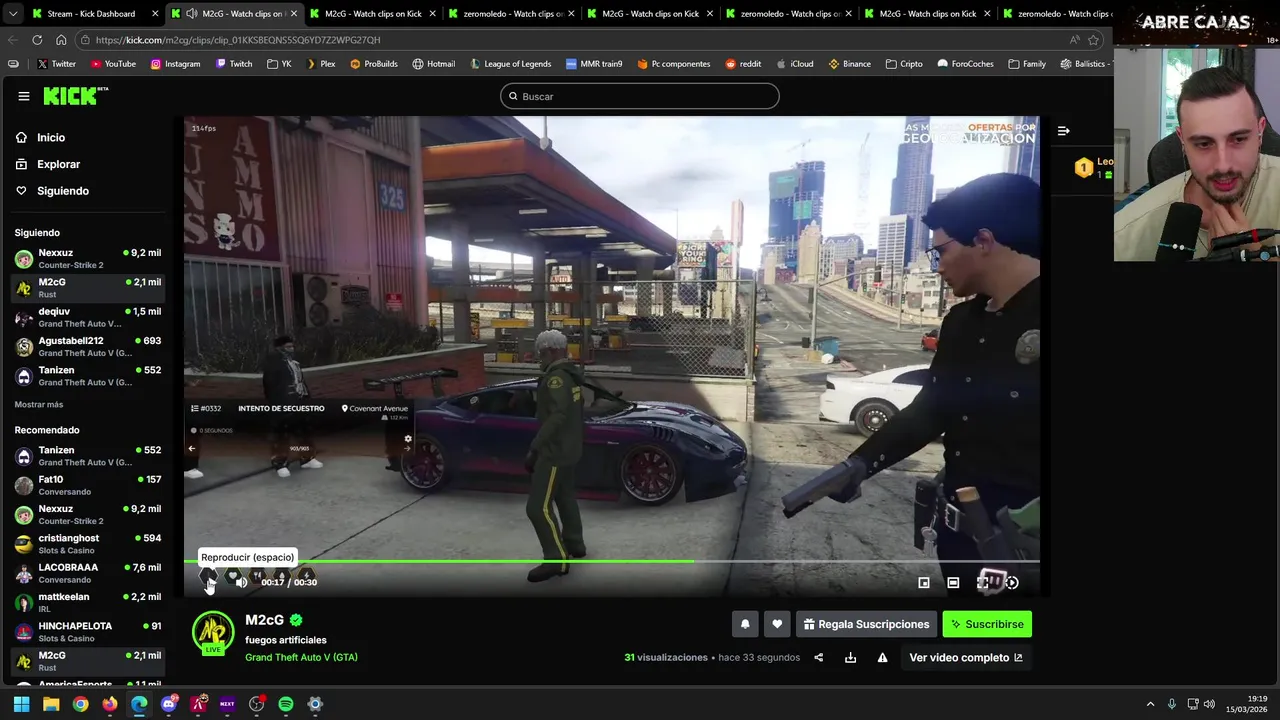Click the browser home button
This screenshot has width=1280, height=720.
(x=61, y=40)
